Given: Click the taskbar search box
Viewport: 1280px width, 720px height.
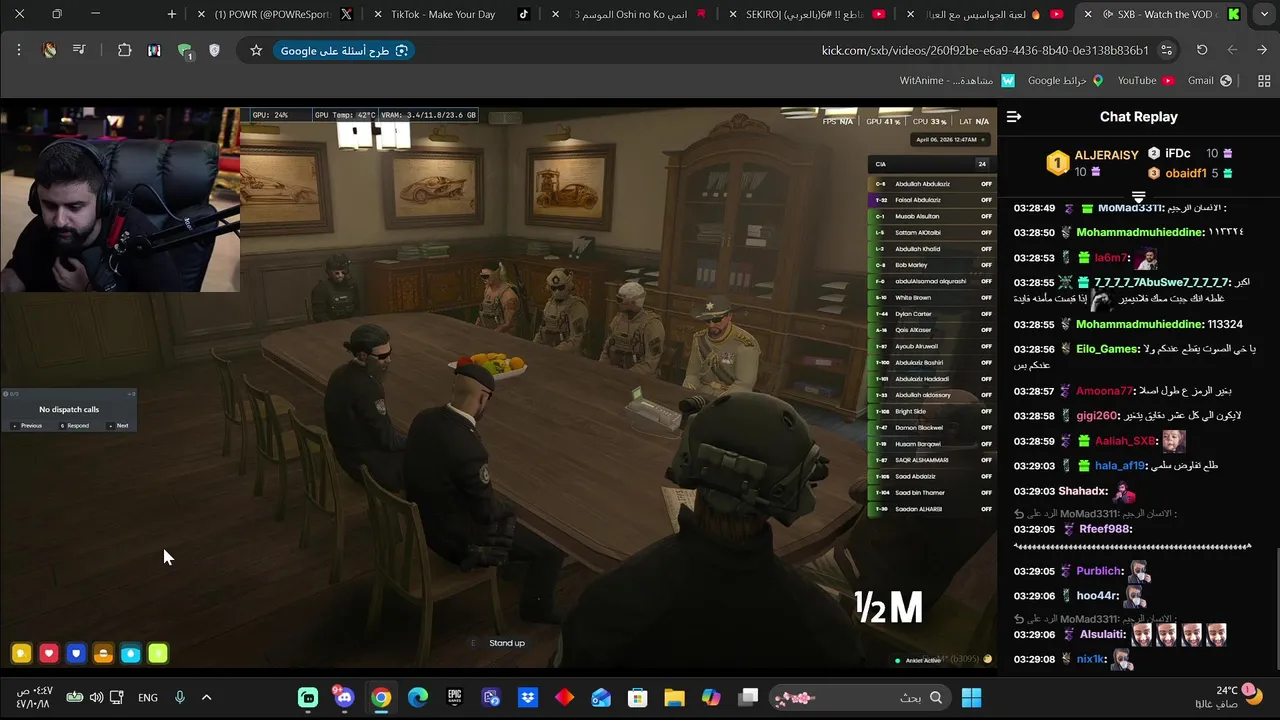Looking at the screenshot, I should (x=858, y=697).
